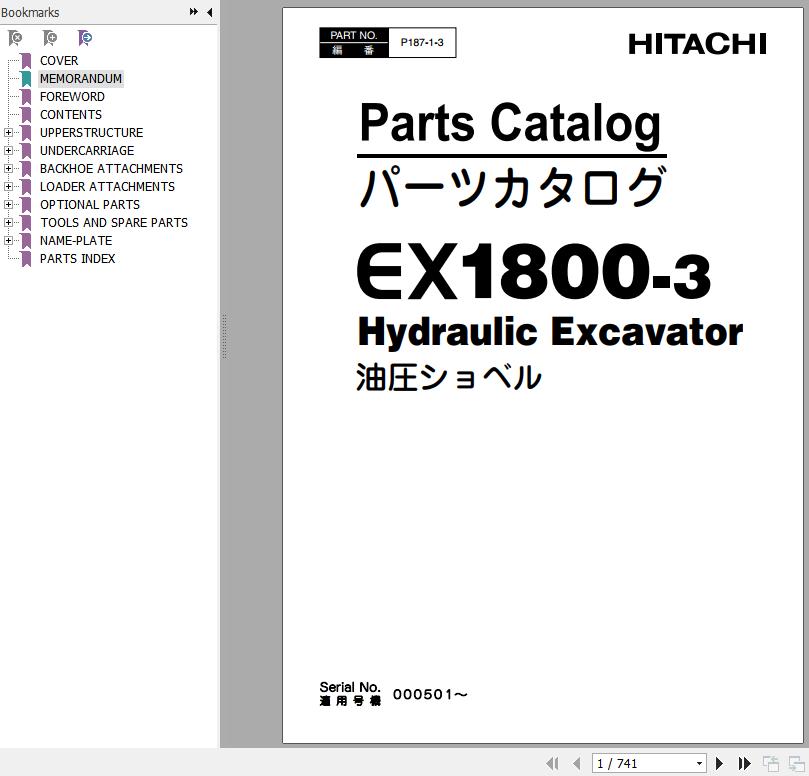The image size is (809, 776).
Task: Select the UNDERCARRIAGE bookmark
Action: coord(87,151)
